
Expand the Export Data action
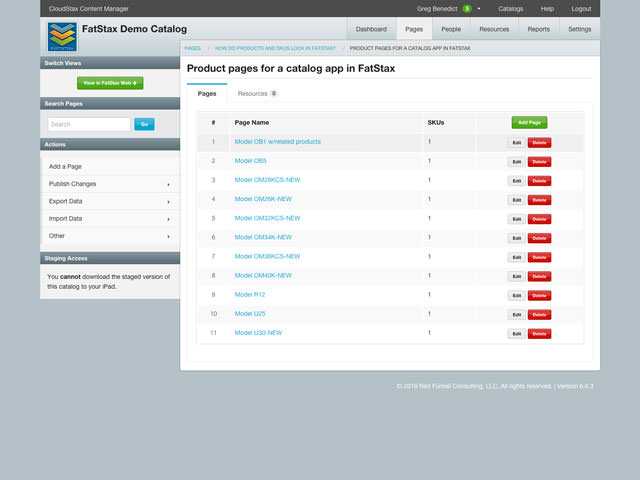click(x=111, y=201)
